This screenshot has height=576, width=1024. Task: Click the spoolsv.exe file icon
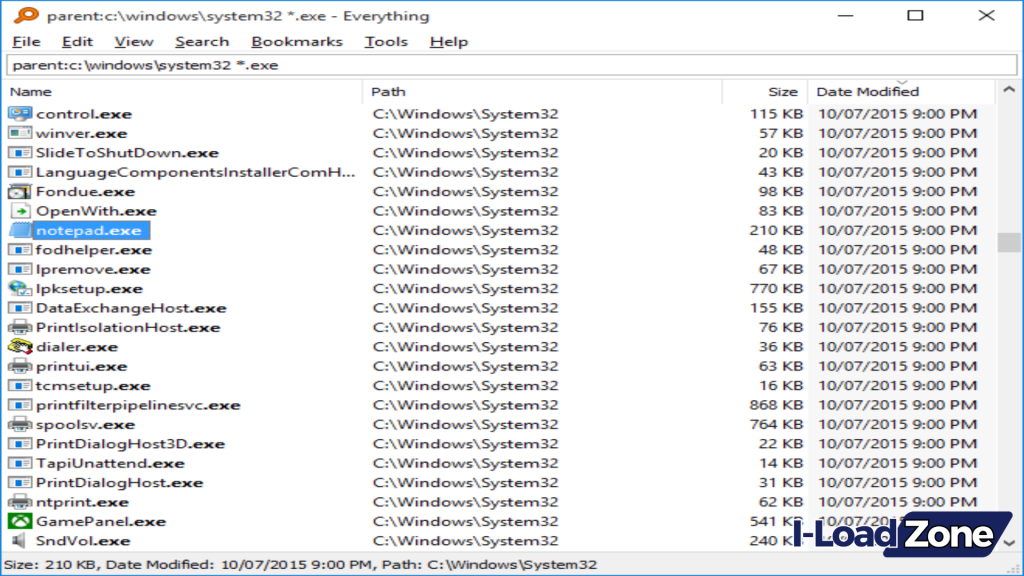[x=22, y=424]
